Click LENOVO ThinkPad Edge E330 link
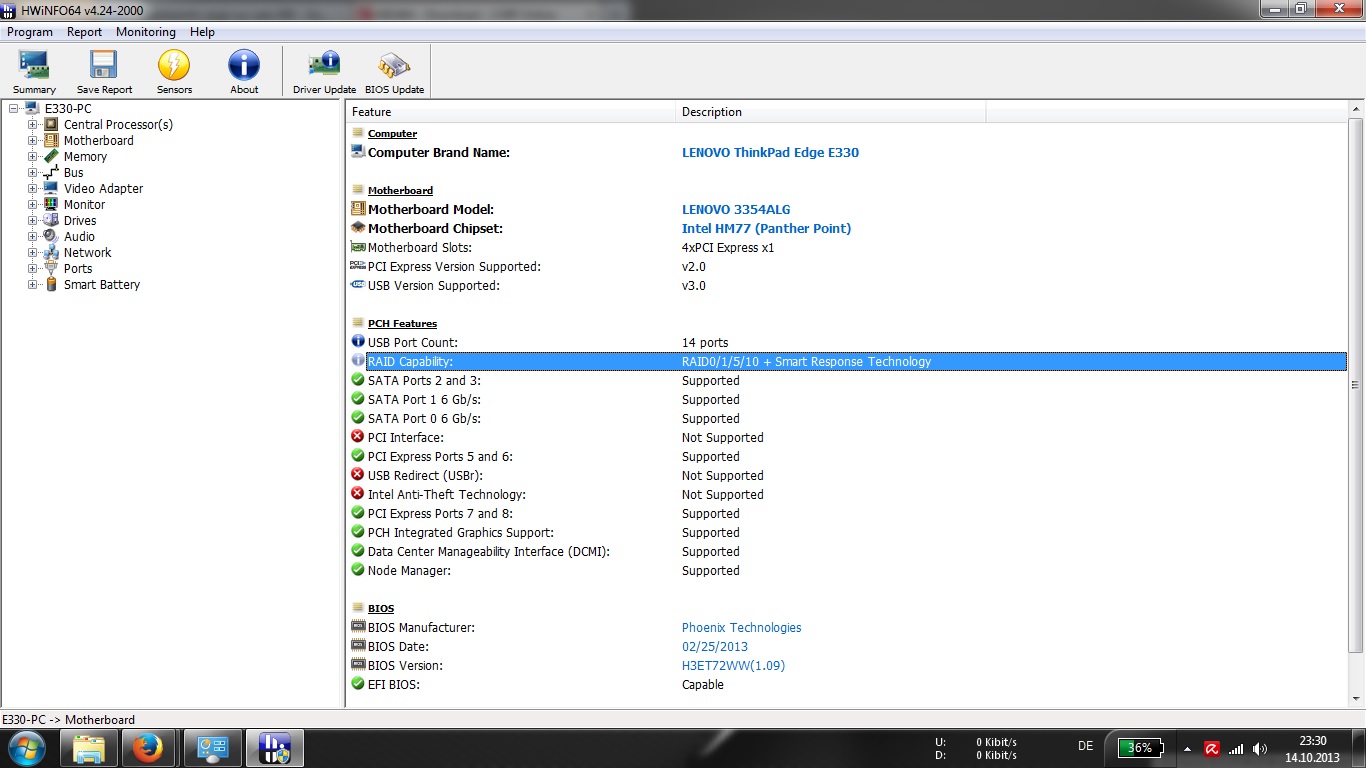This screenshot has width=1366, height=768. click(770, 153)
